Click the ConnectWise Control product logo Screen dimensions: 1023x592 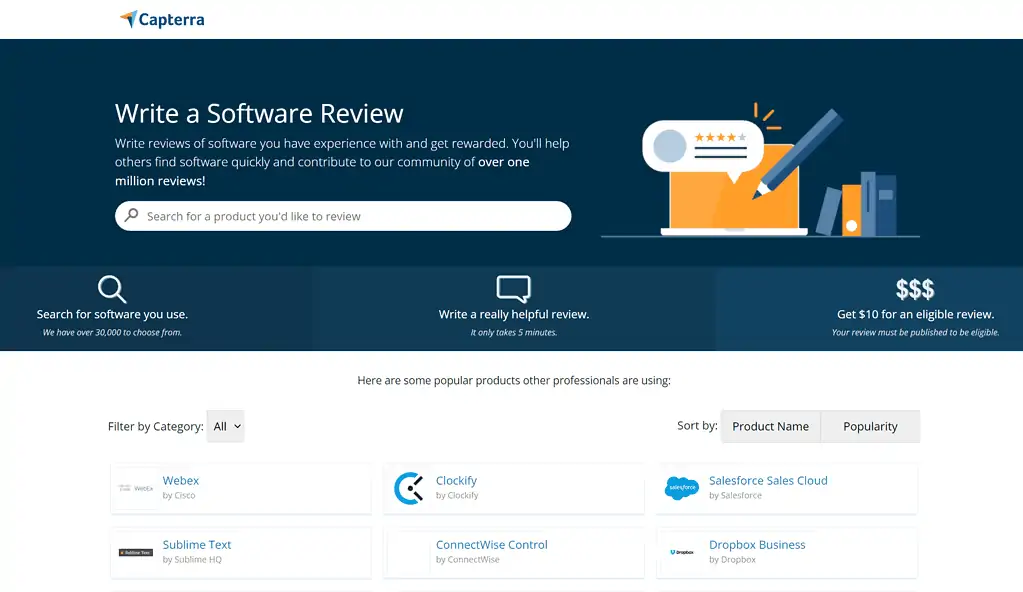409,551
